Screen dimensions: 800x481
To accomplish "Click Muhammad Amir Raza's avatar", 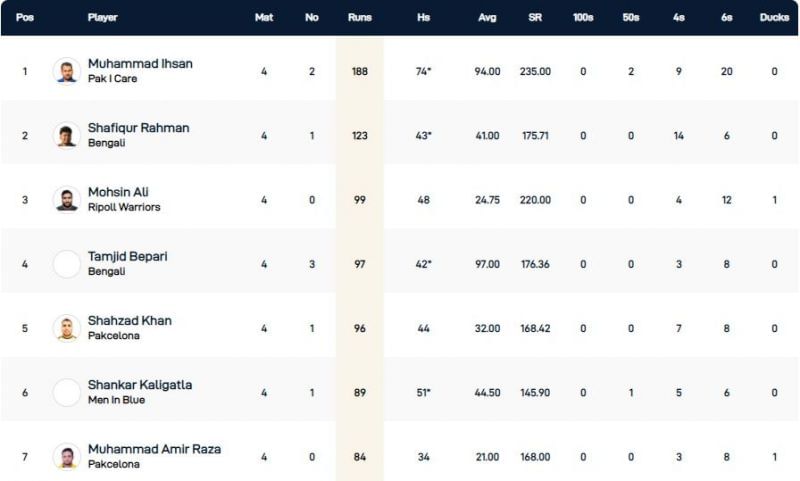I will [x=66, y=456].
